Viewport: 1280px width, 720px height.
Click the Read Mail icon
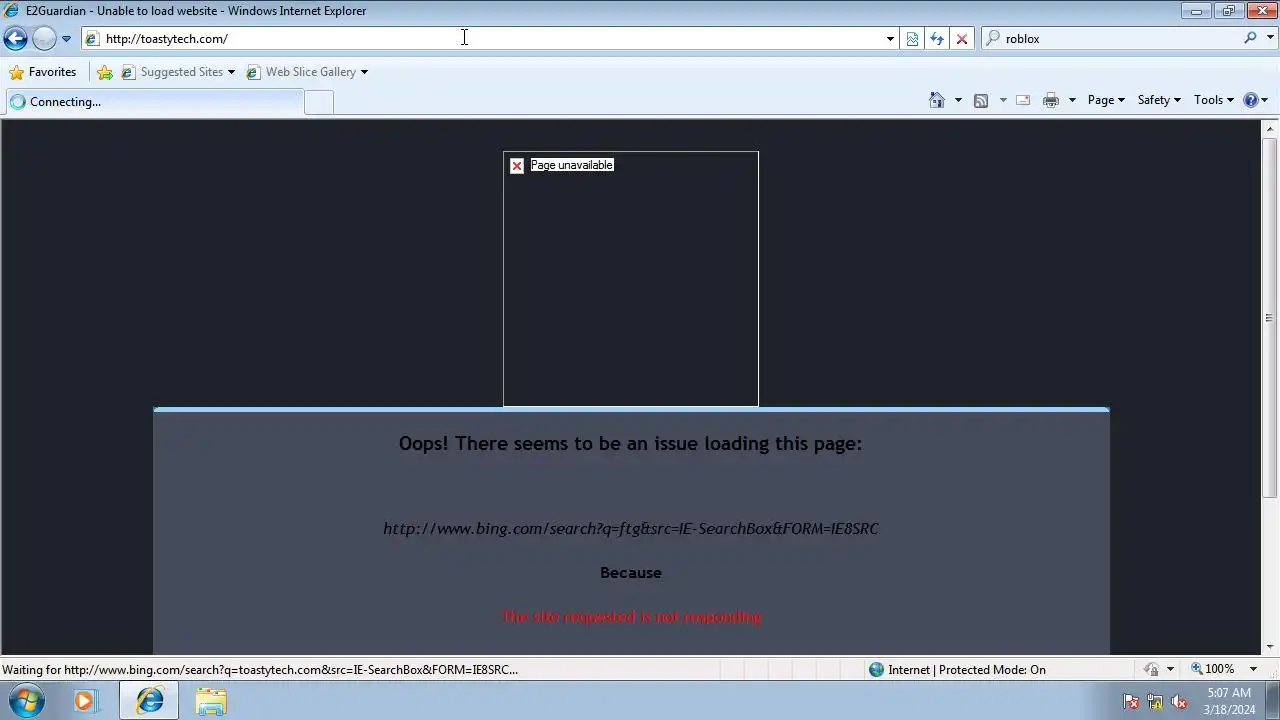pos(1023,100)
